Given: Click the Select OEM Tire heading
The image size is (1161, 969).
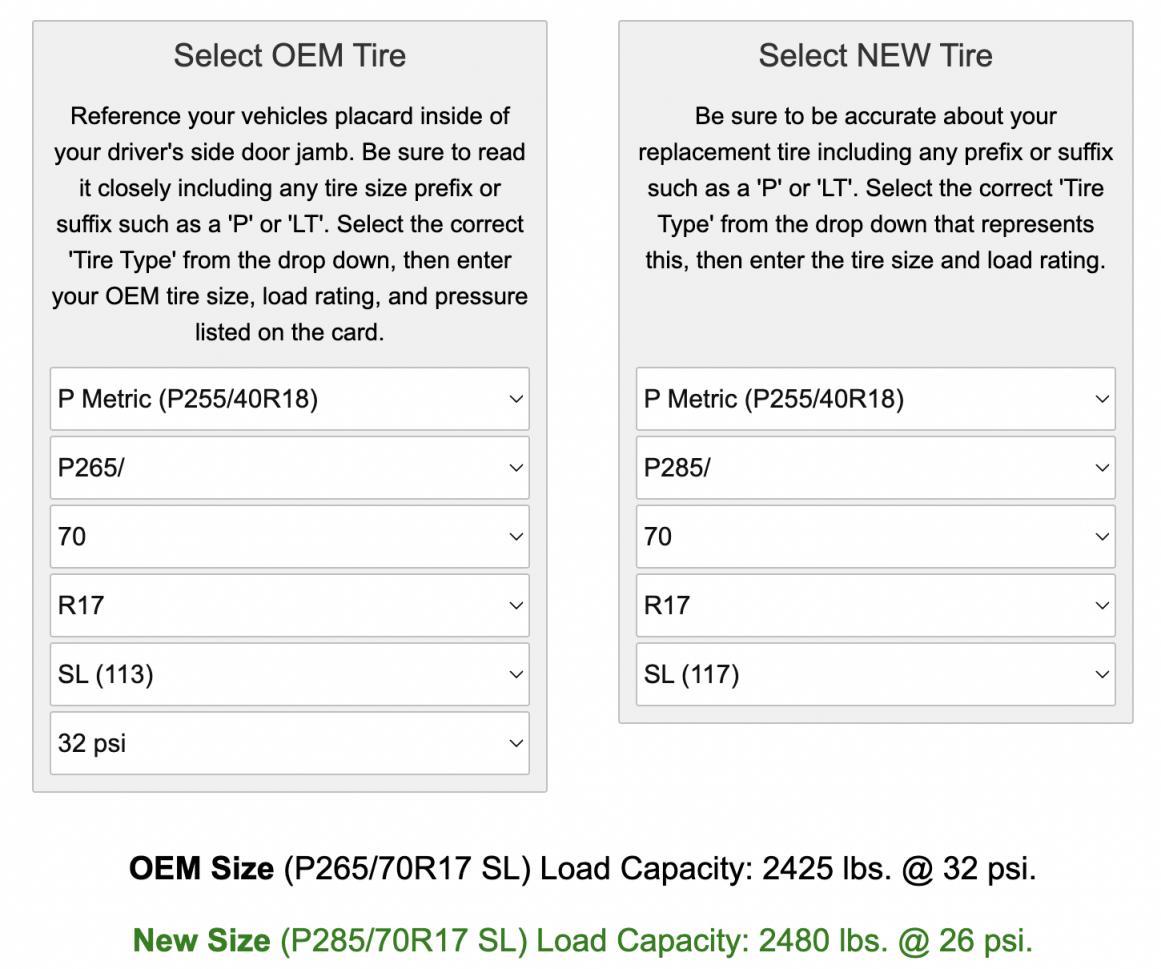Looking at the screenshot, I should pyautogui.click(x=290, y=56).
